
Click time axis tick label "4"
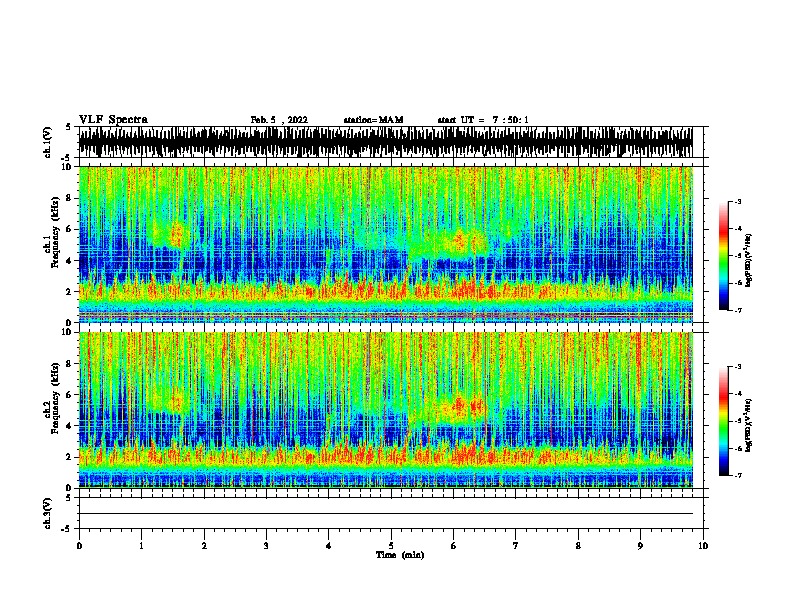(329, 546)
